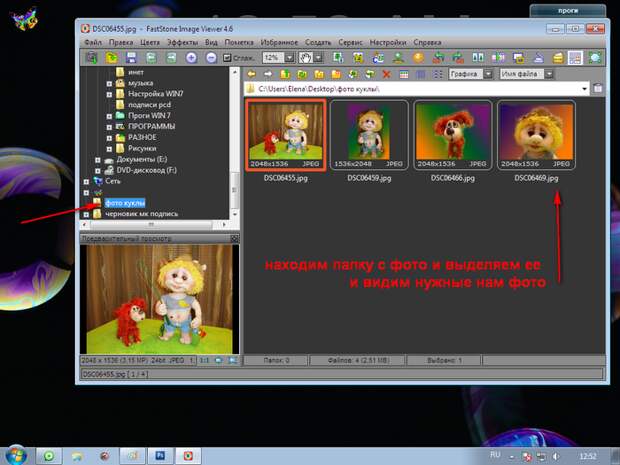Click the volume speaker tray icon
Image resolution: width=620 pixels, height=465 pixels.
pos(556,457)
